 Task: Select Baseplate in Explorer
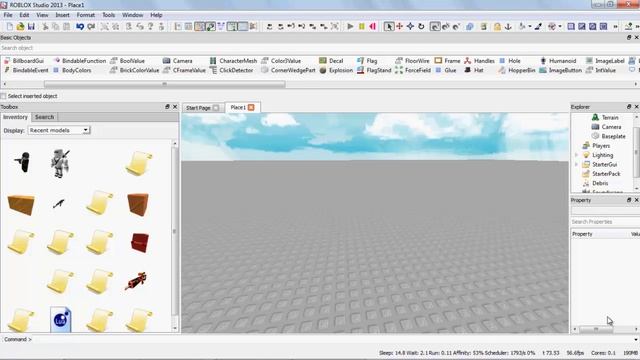click(x=609, y=136)
